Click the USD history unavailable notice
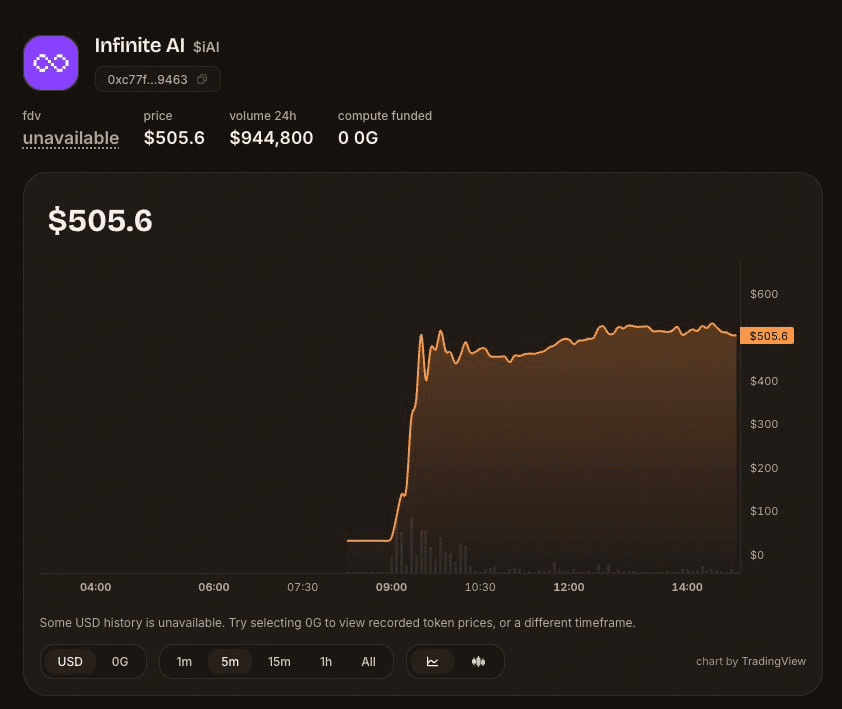 click(337, 623)
